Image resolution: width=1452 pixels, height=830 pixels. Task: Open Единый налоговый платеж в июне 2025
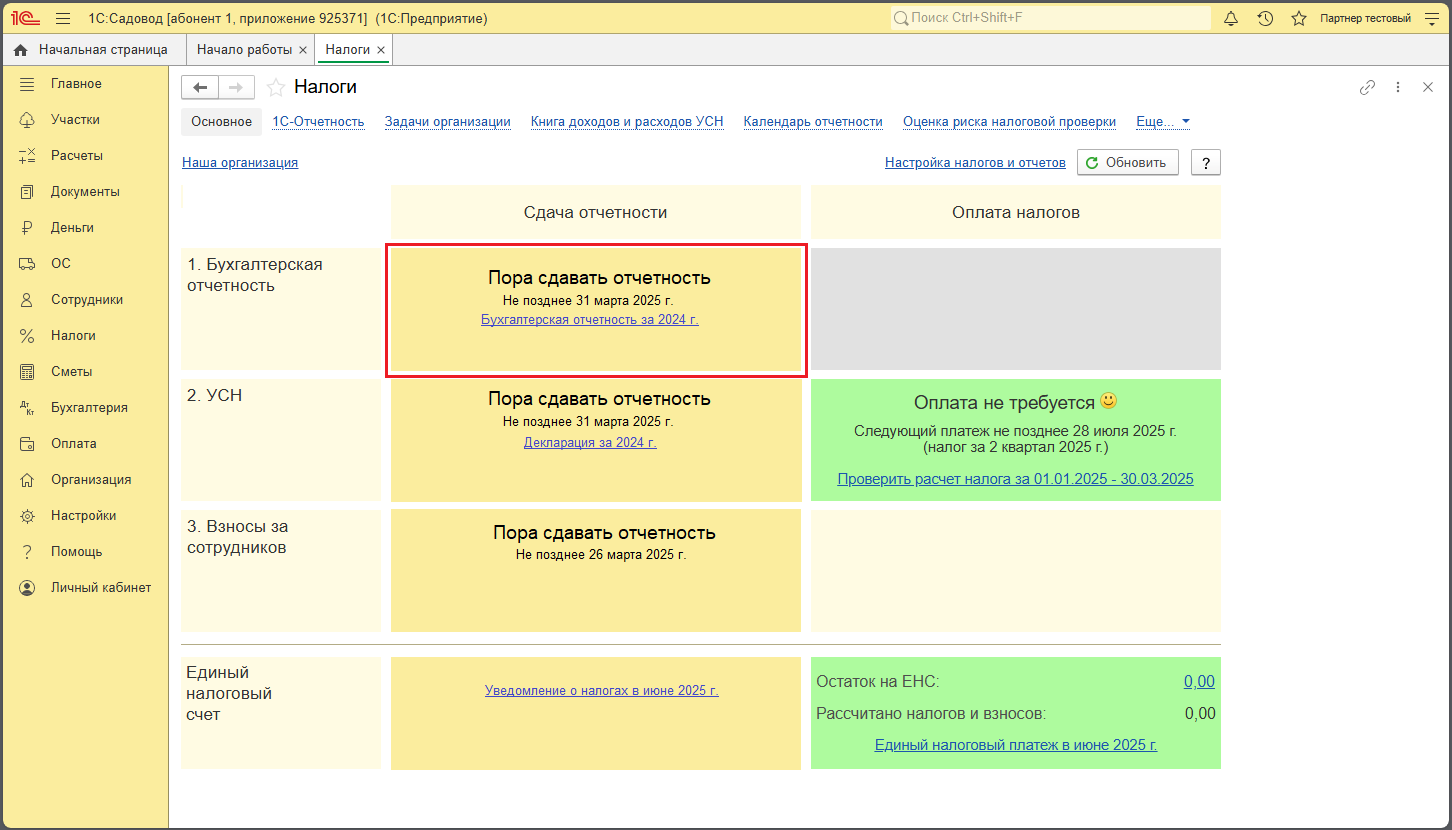coord(1016,745)
